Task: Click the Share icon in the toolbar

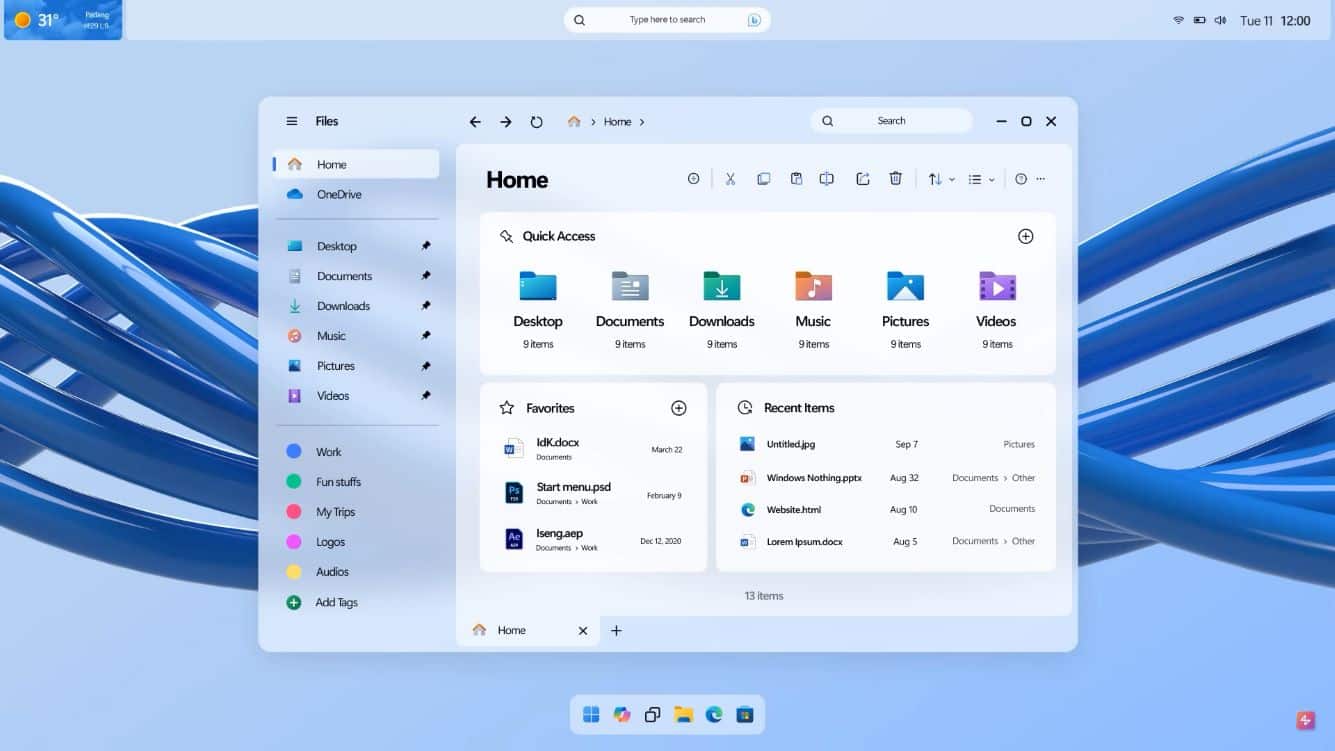Action: pyautogui.click(x=862, y=178)
